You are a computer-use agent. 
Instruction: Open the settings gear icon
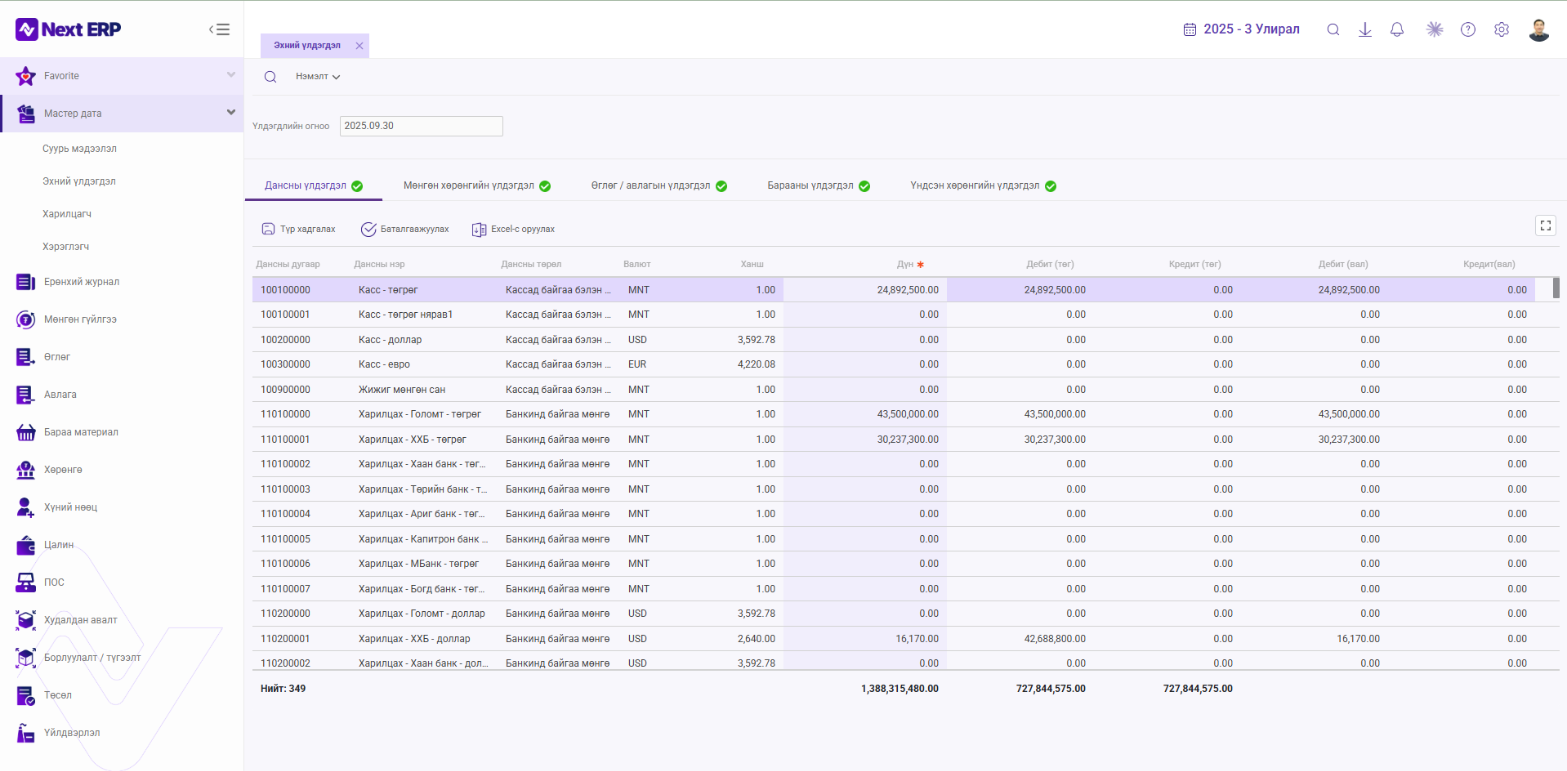click(x=1501, y=29)
